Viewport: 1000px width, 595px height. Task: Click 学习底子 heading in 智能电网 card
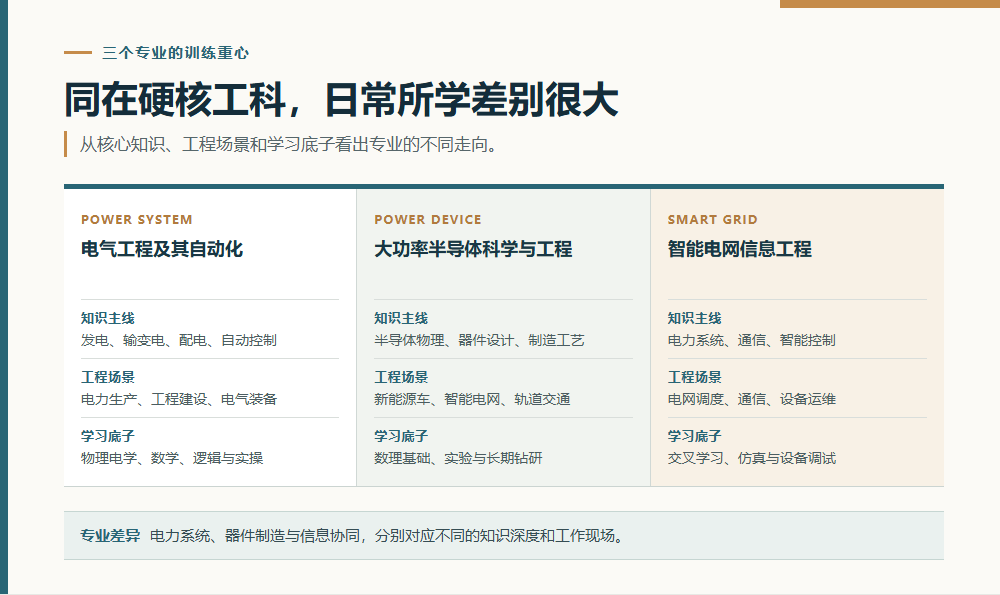[695, 436]
